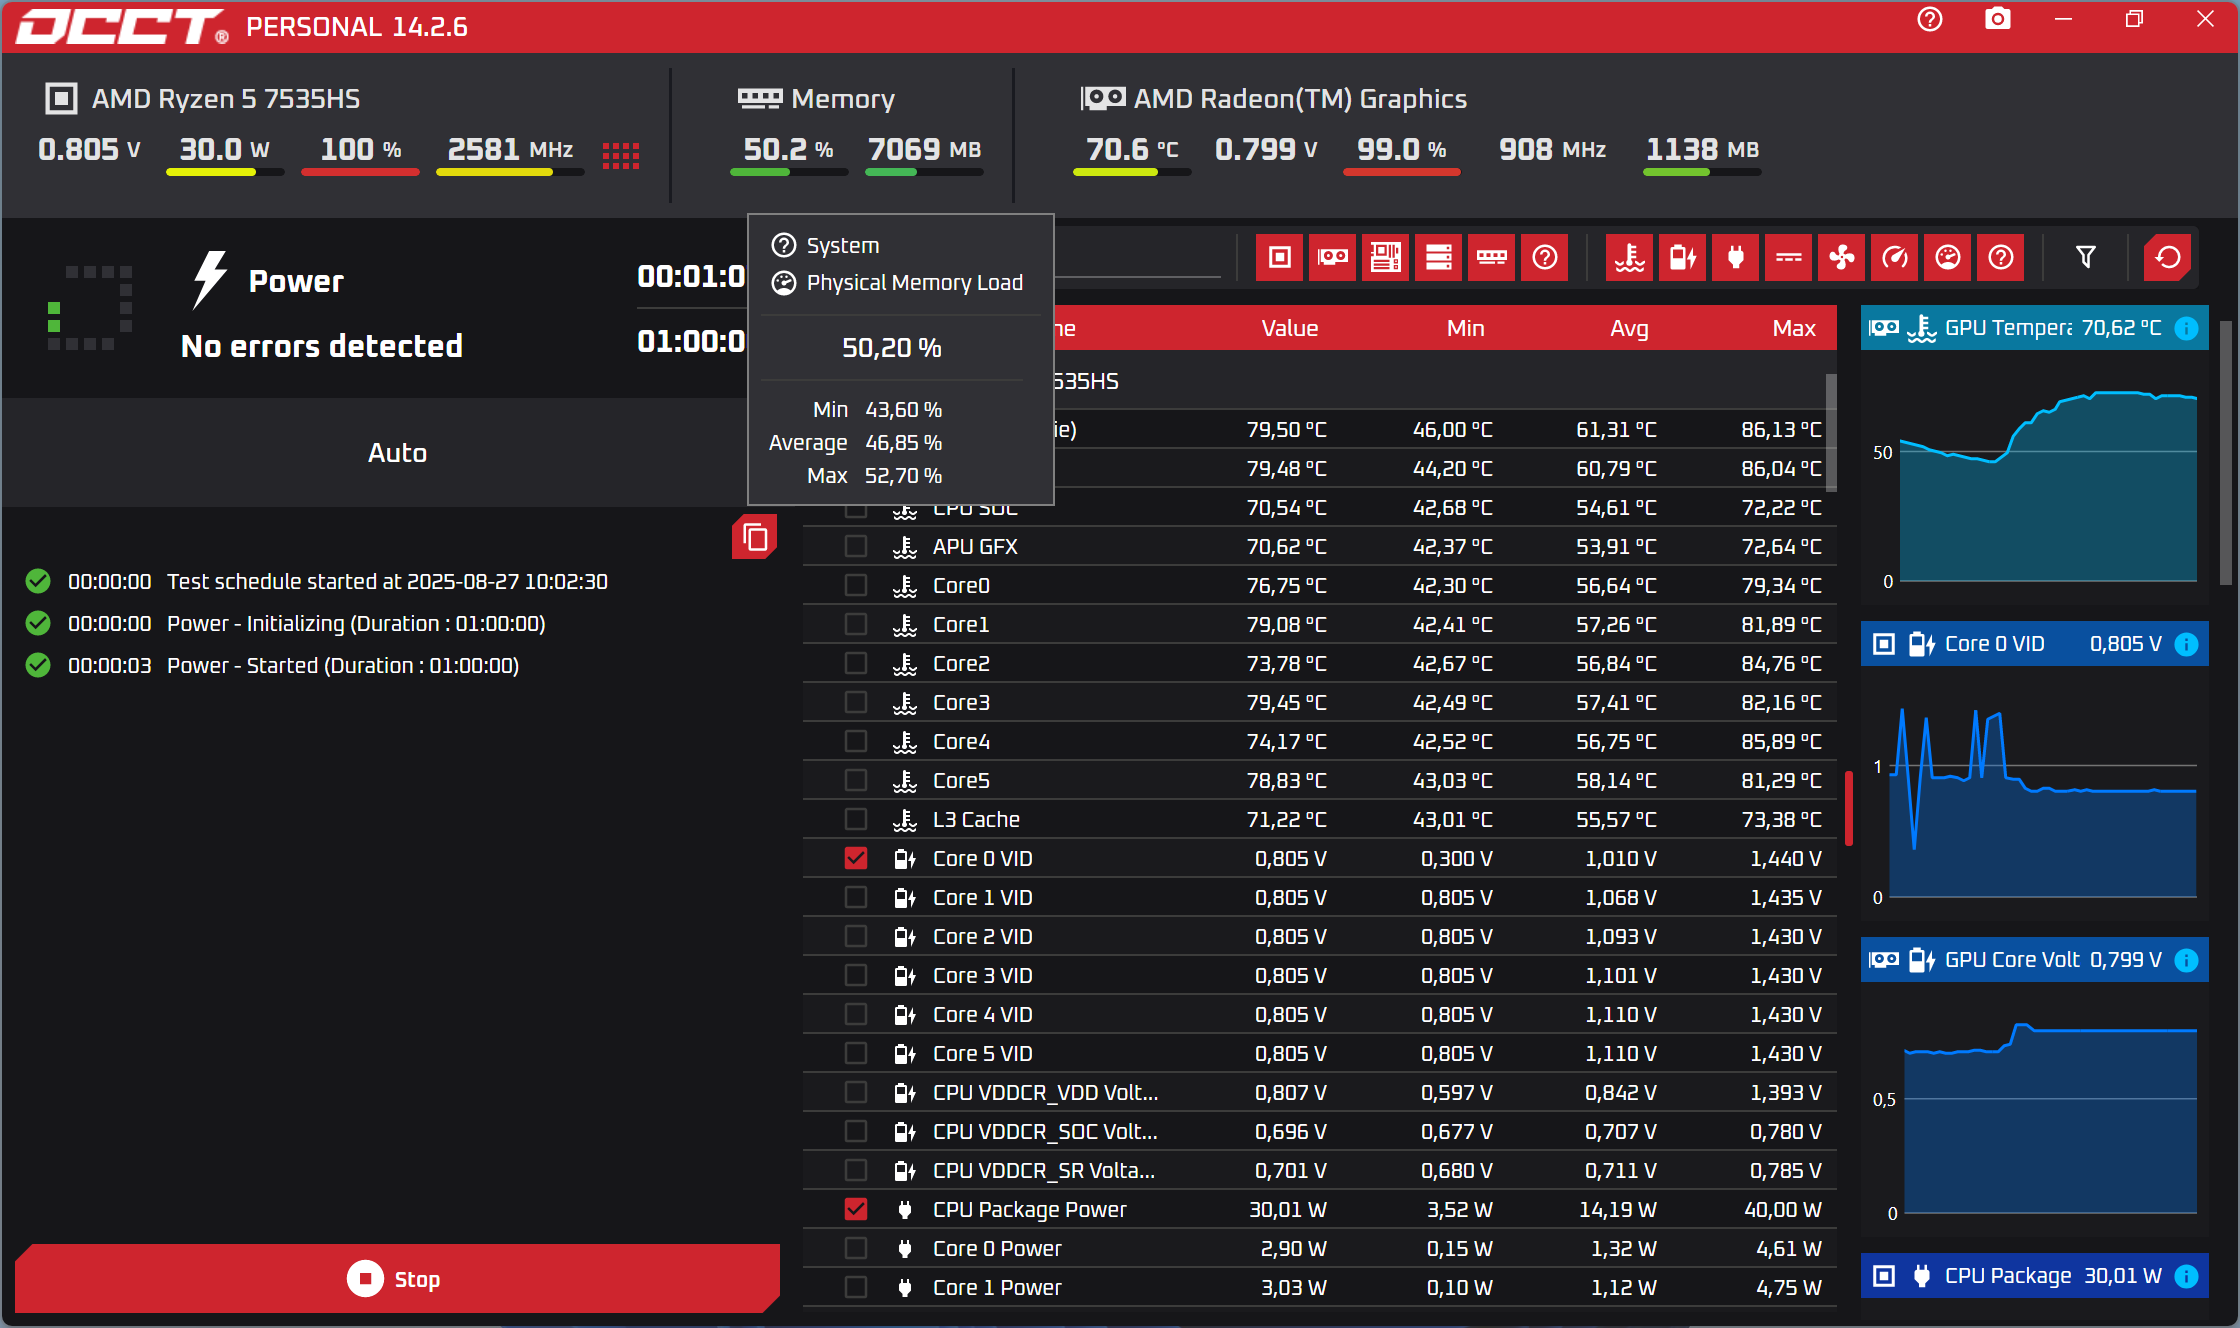The image size is (2240, 1328).
Task: Open GPU Temperature graph info button
Action: tap(2187, 328)
